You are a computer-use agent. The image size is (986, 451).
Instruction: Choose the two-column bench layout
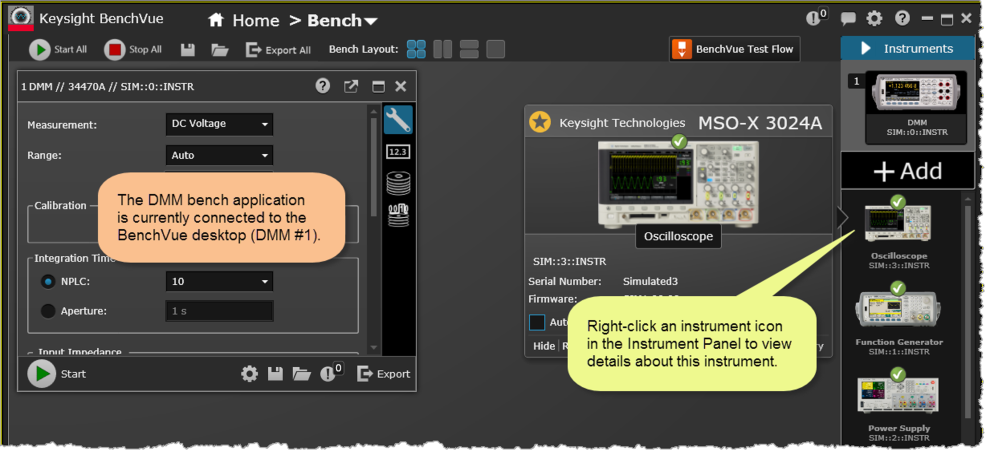tap(443, 50)
